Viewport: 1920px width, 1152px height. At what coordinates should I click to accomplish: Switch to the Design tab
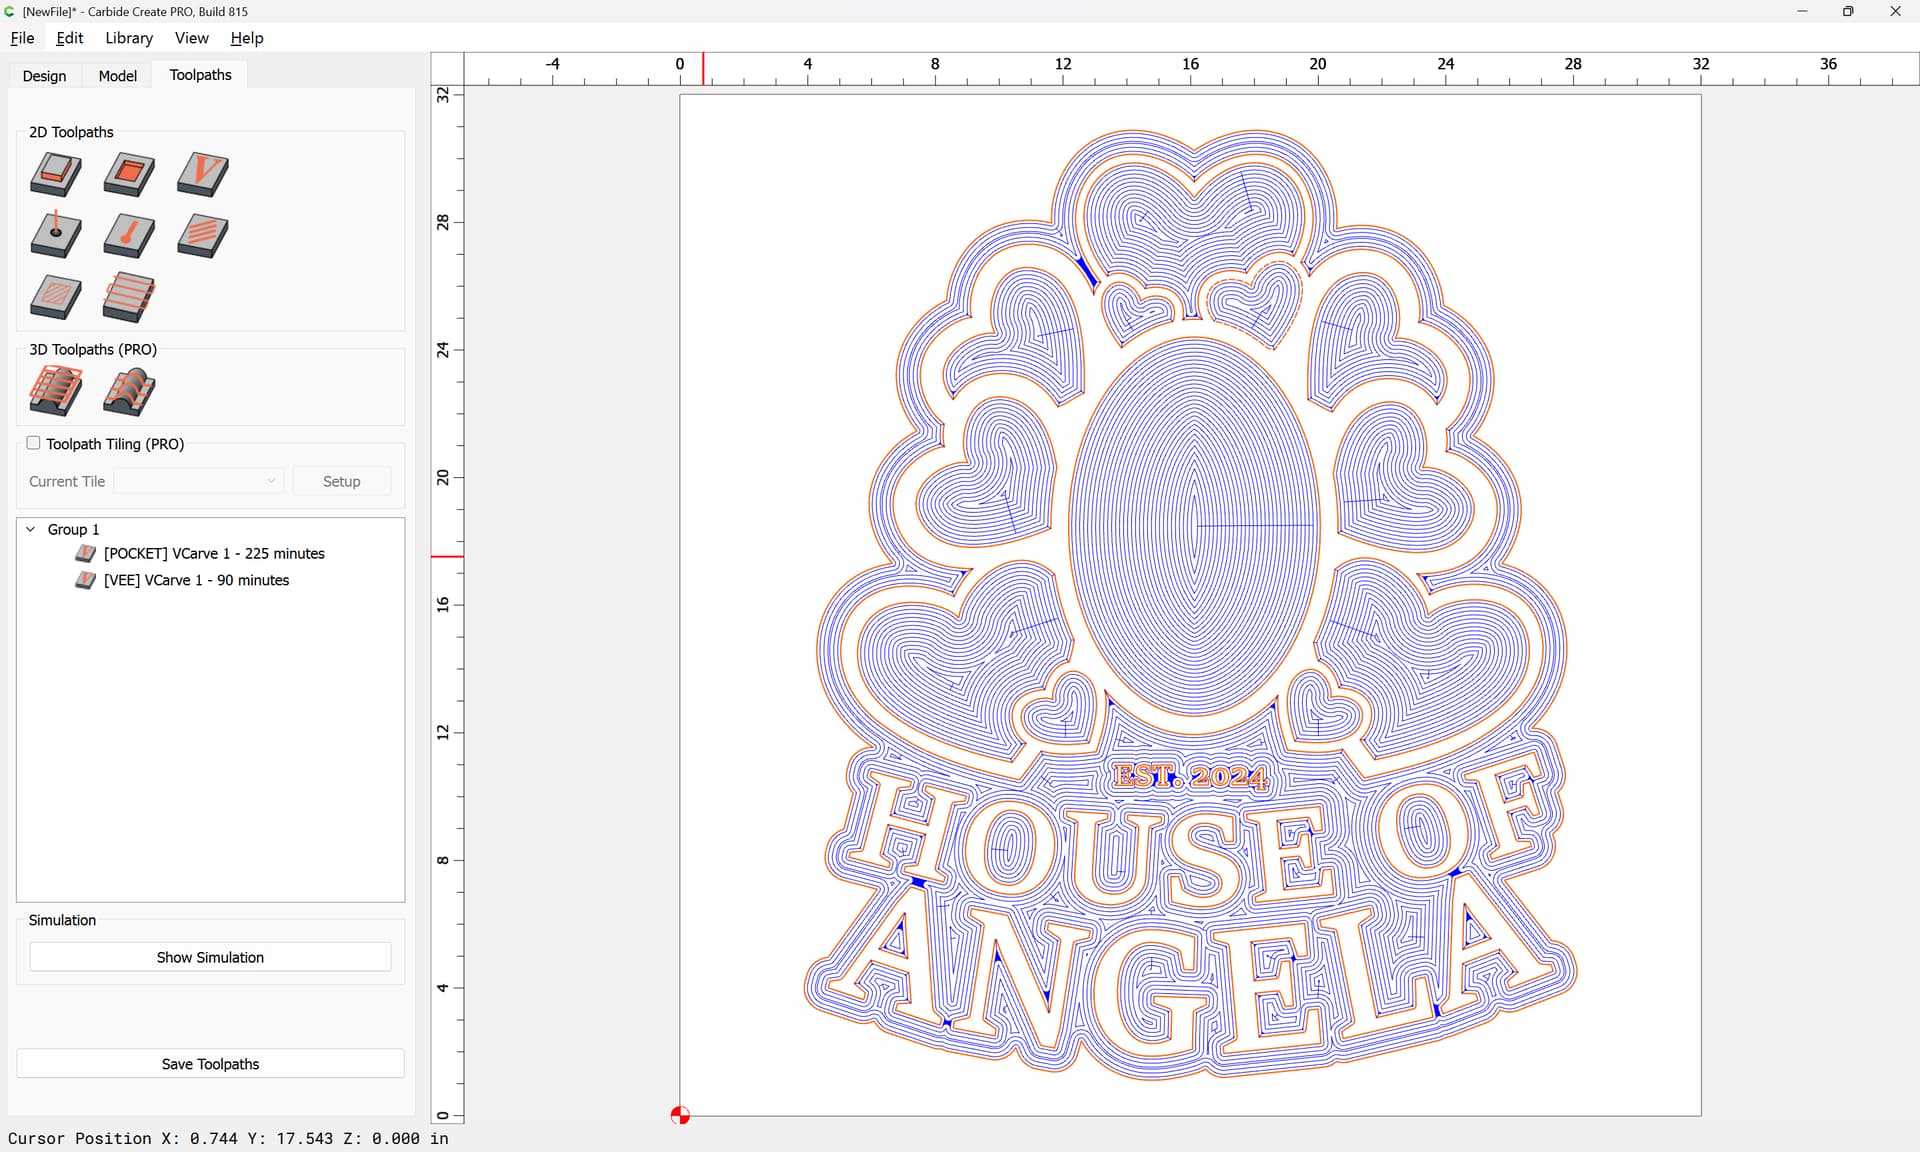(44, 76)
